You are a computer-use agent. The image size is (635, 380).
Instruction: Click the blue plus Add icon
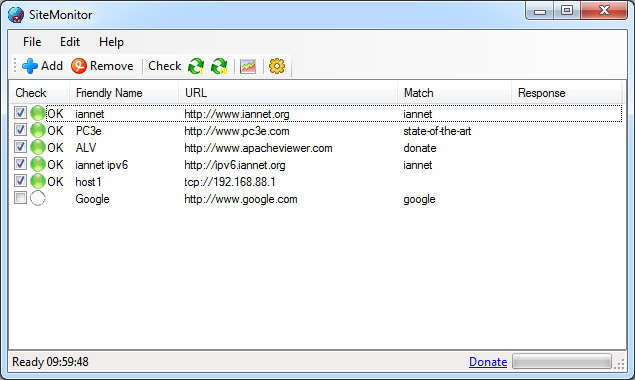[30, 66]
